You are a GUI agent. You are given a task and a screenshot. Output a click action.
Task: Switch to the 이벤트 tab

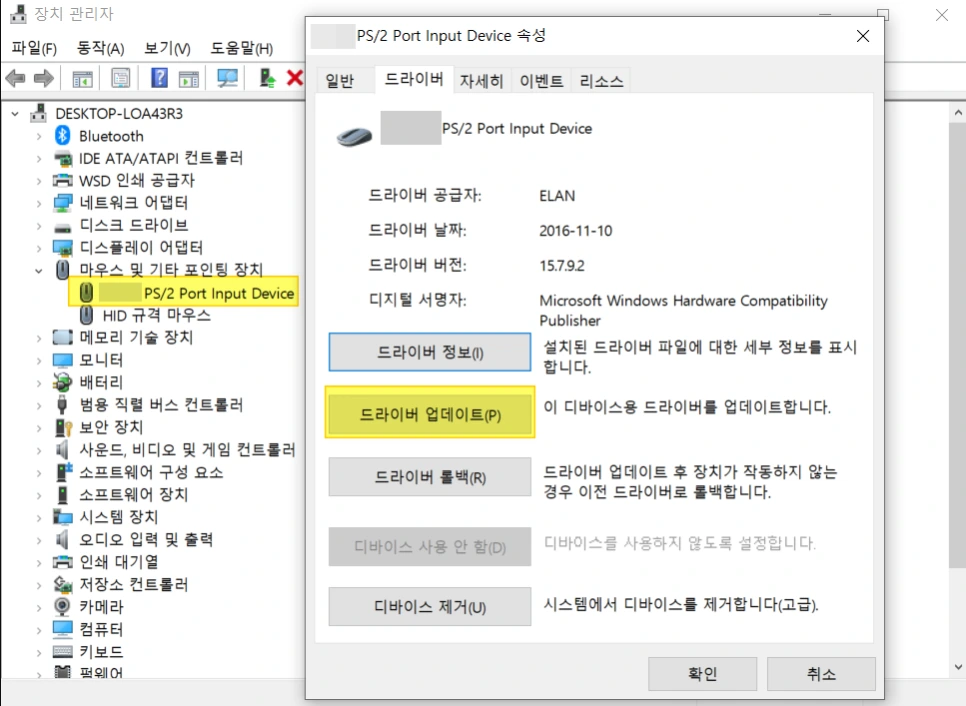(541, 81)
